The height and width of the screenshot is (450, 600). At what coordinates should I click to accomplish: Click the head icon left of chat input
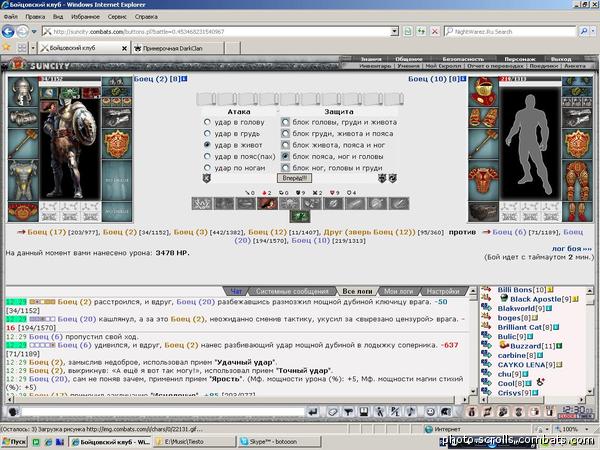coord(13,412)
